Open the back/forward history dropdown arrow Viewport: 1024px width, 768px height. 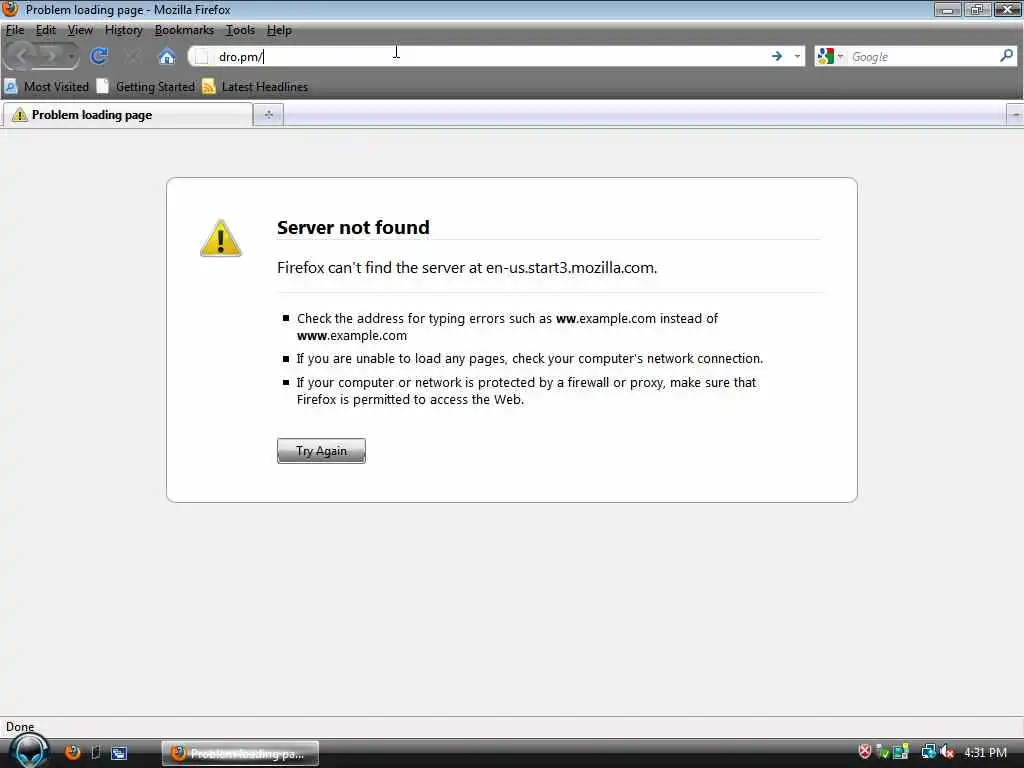pos(71,56)
